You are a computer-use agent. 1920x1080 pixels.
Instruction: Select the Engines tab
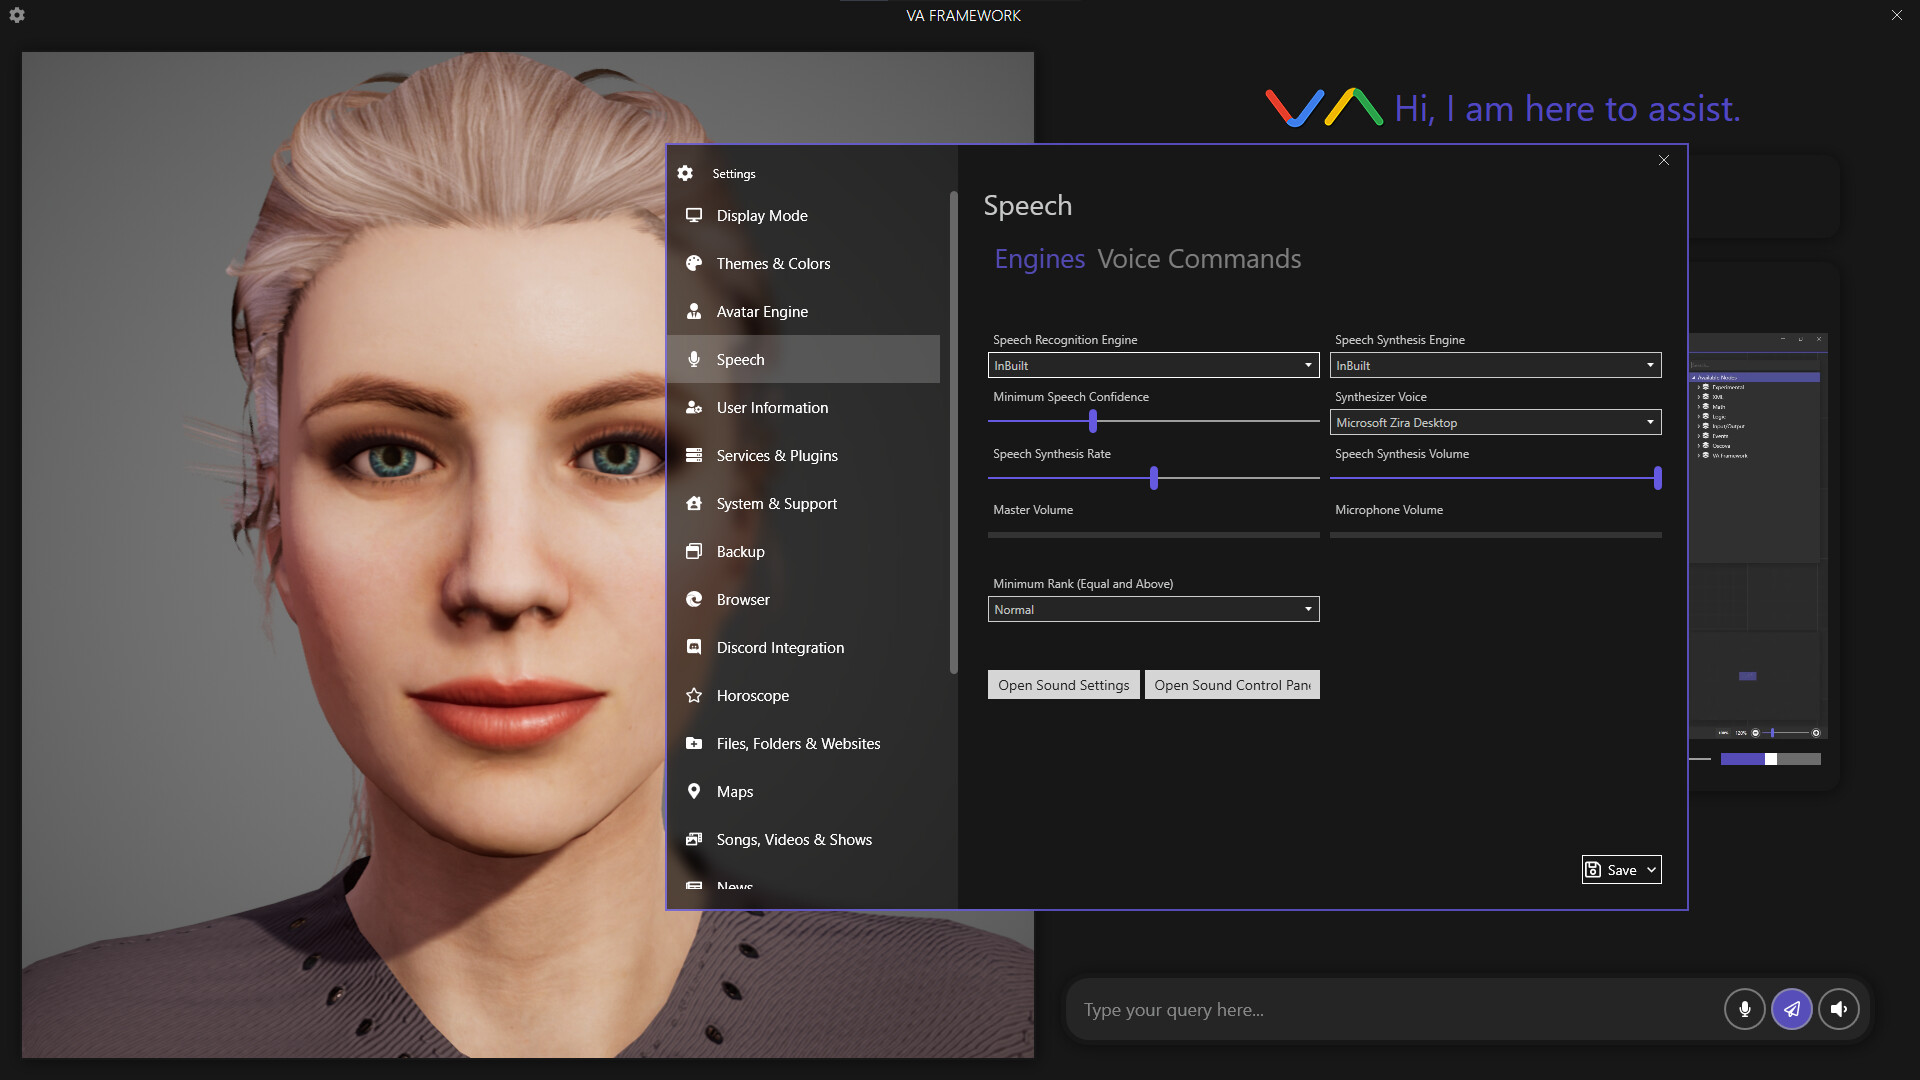[1039, 258]
